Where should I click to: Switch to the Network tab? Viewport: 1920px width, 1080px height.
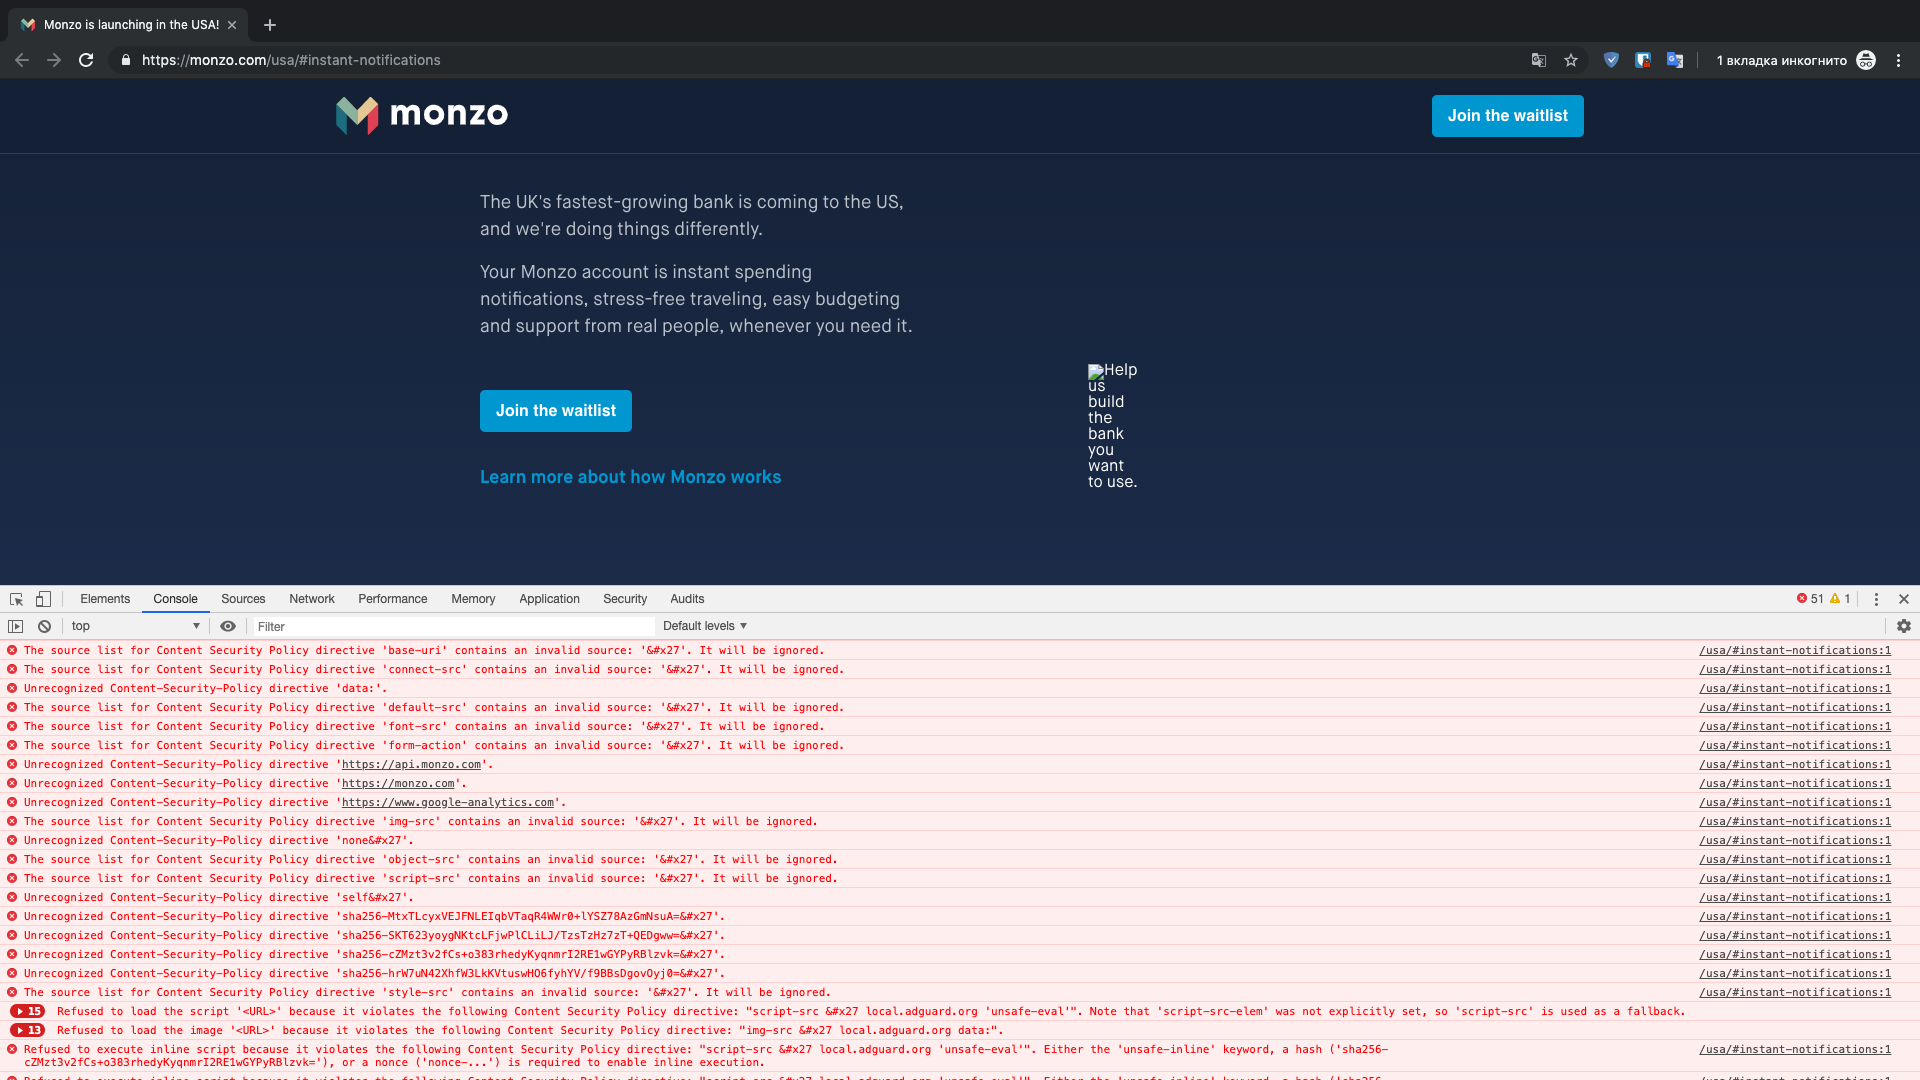pos(311,599)
